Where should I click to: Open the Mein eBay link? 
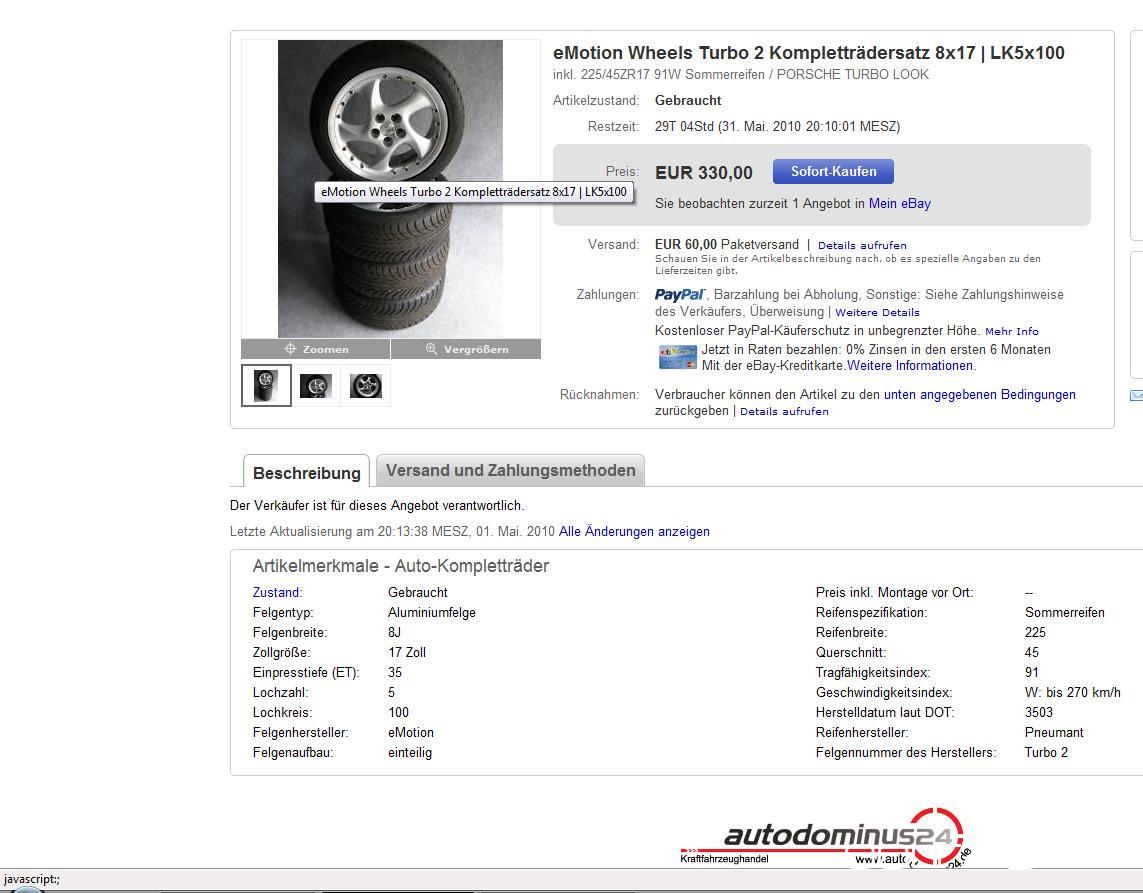pos(900,203)
